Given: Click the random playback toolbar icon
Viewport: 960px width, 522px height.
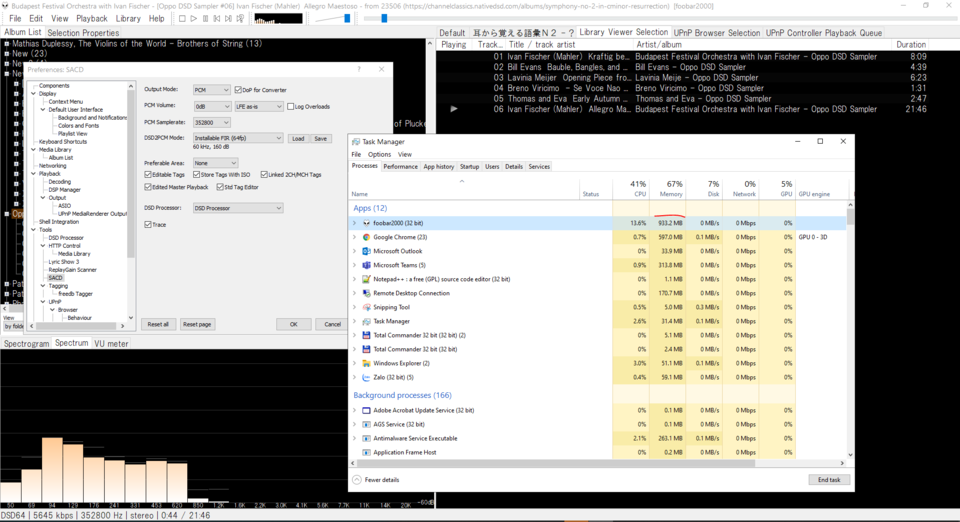Looking at the screenshot, I should (x=240, y=19).
